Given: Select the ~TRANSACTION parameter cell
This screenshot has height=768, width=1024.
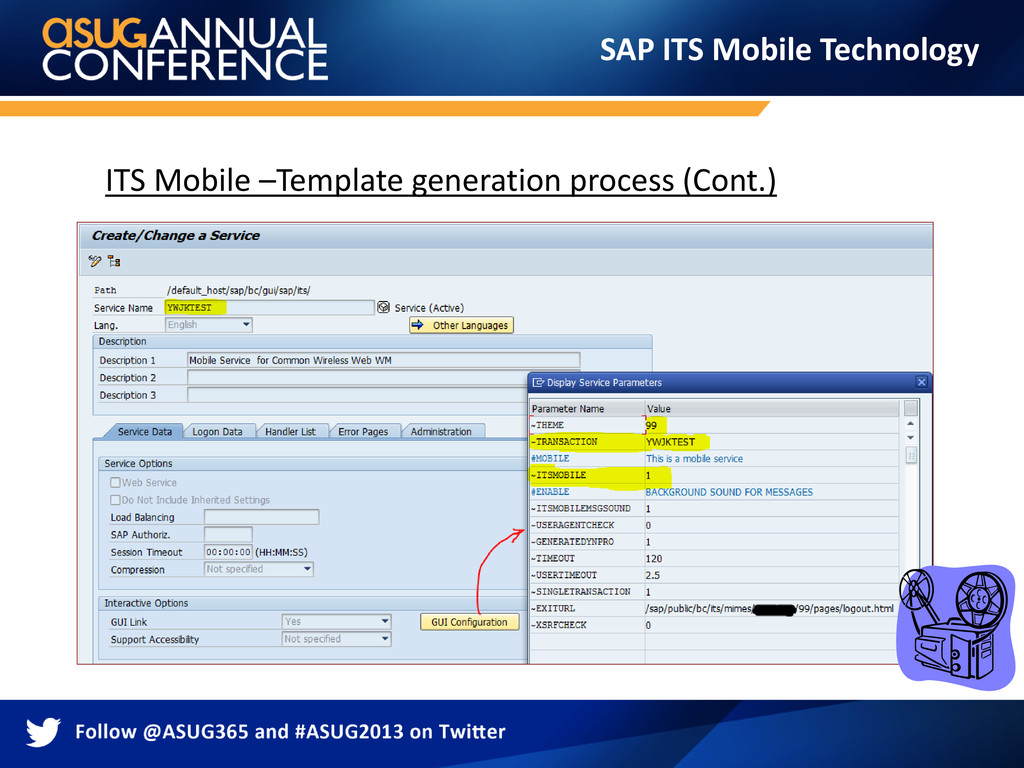Looking at the screenshot, I should [x=586, y=442].
